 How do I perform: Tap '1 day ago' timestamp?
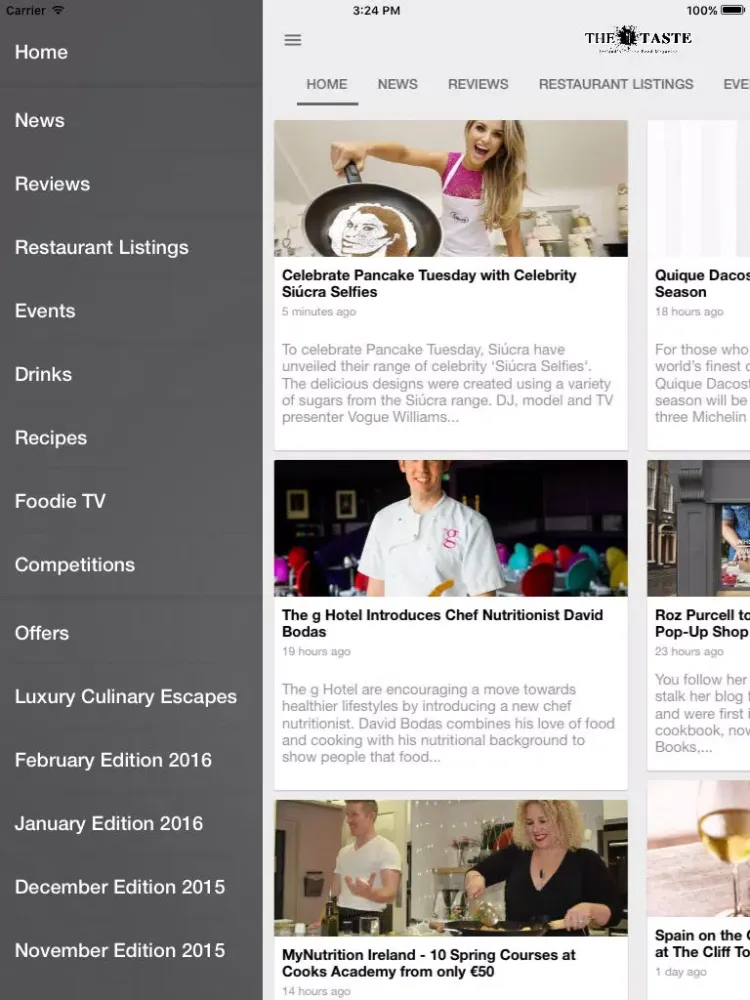[680, 972]
